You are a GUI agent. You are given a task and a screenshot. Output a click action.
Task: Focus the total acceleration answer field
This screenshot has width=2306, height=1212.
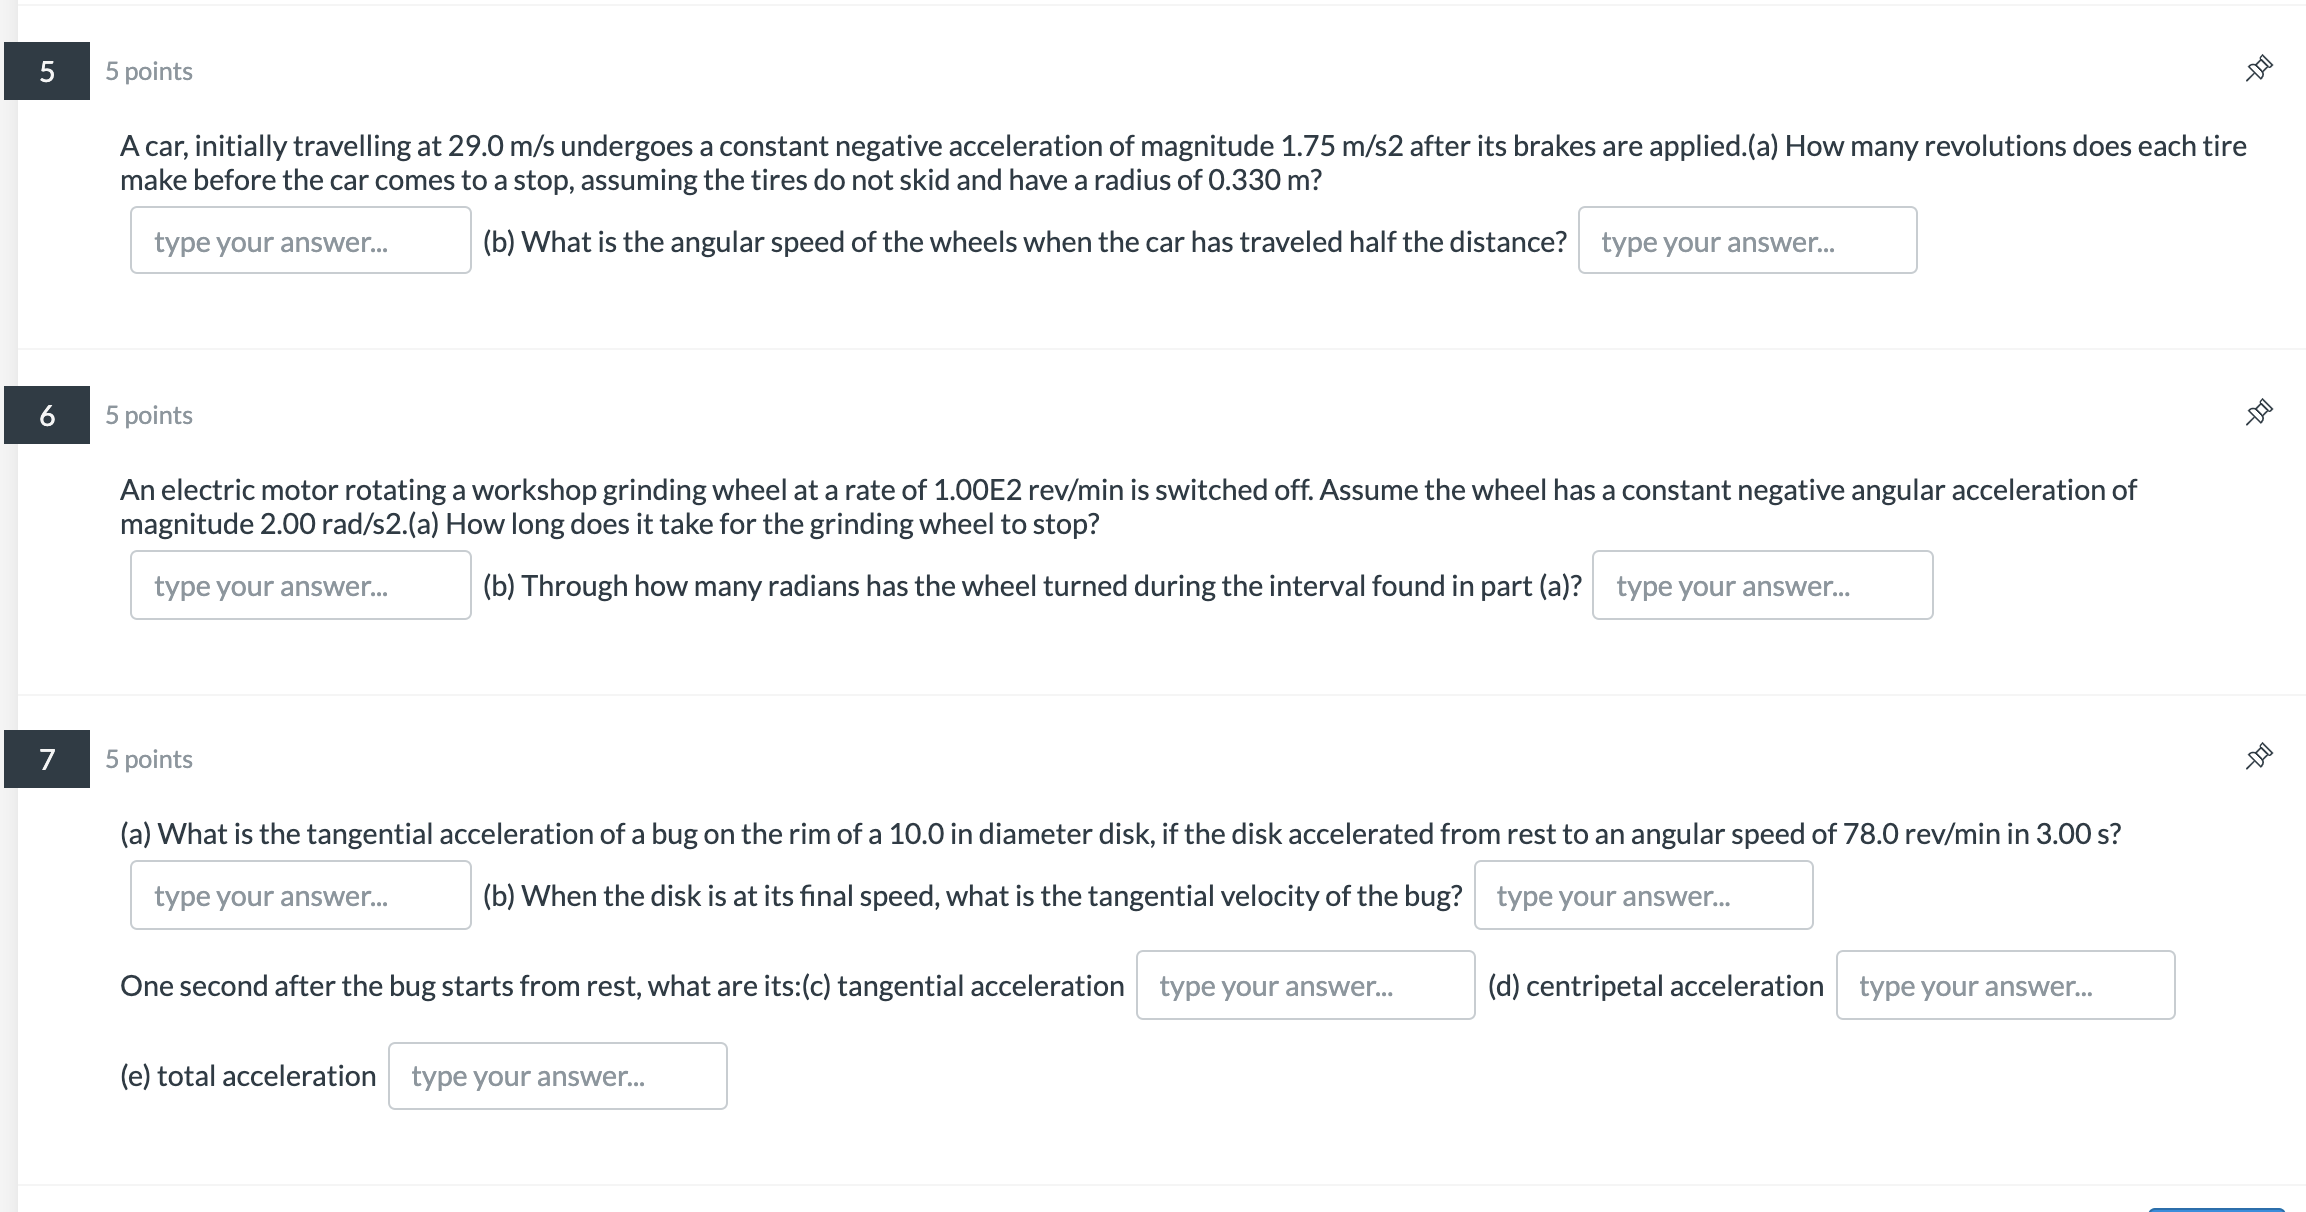pyautogui.click(x=557, y=1076)
